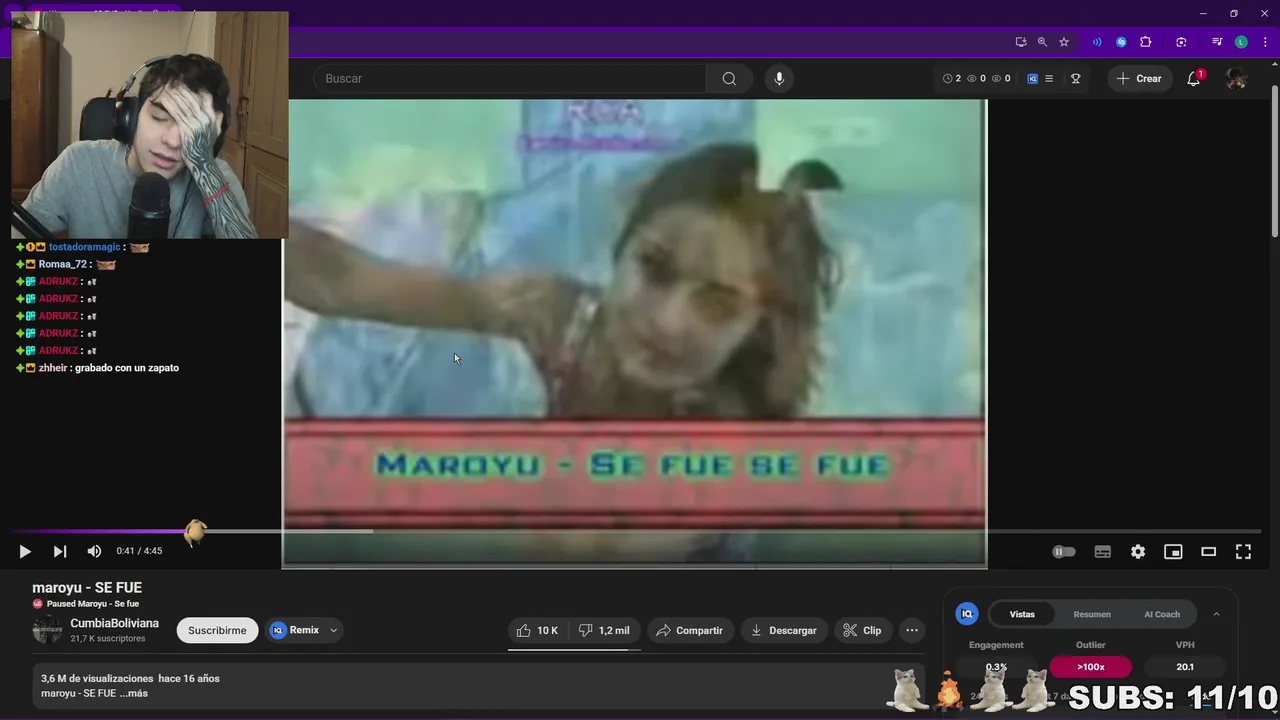
Task: Click the playhead scrubber on timeline
Action: [x=195, y=531]
